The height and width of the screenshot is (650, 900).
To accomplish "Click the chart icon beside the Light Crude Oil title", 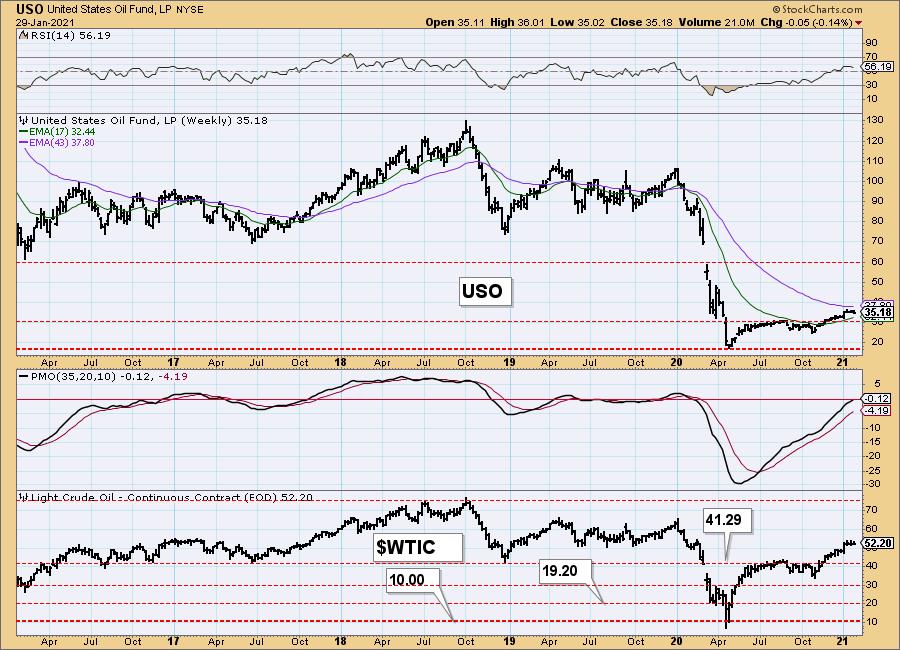I will click(24, 497).
